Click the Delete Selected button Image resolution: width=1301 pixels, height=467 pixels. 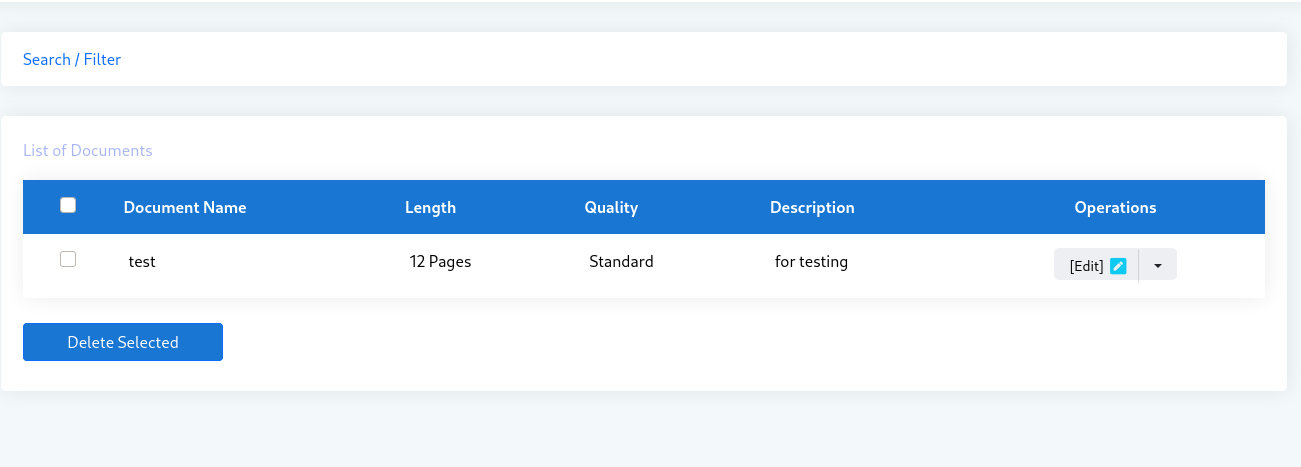(123, 342)
